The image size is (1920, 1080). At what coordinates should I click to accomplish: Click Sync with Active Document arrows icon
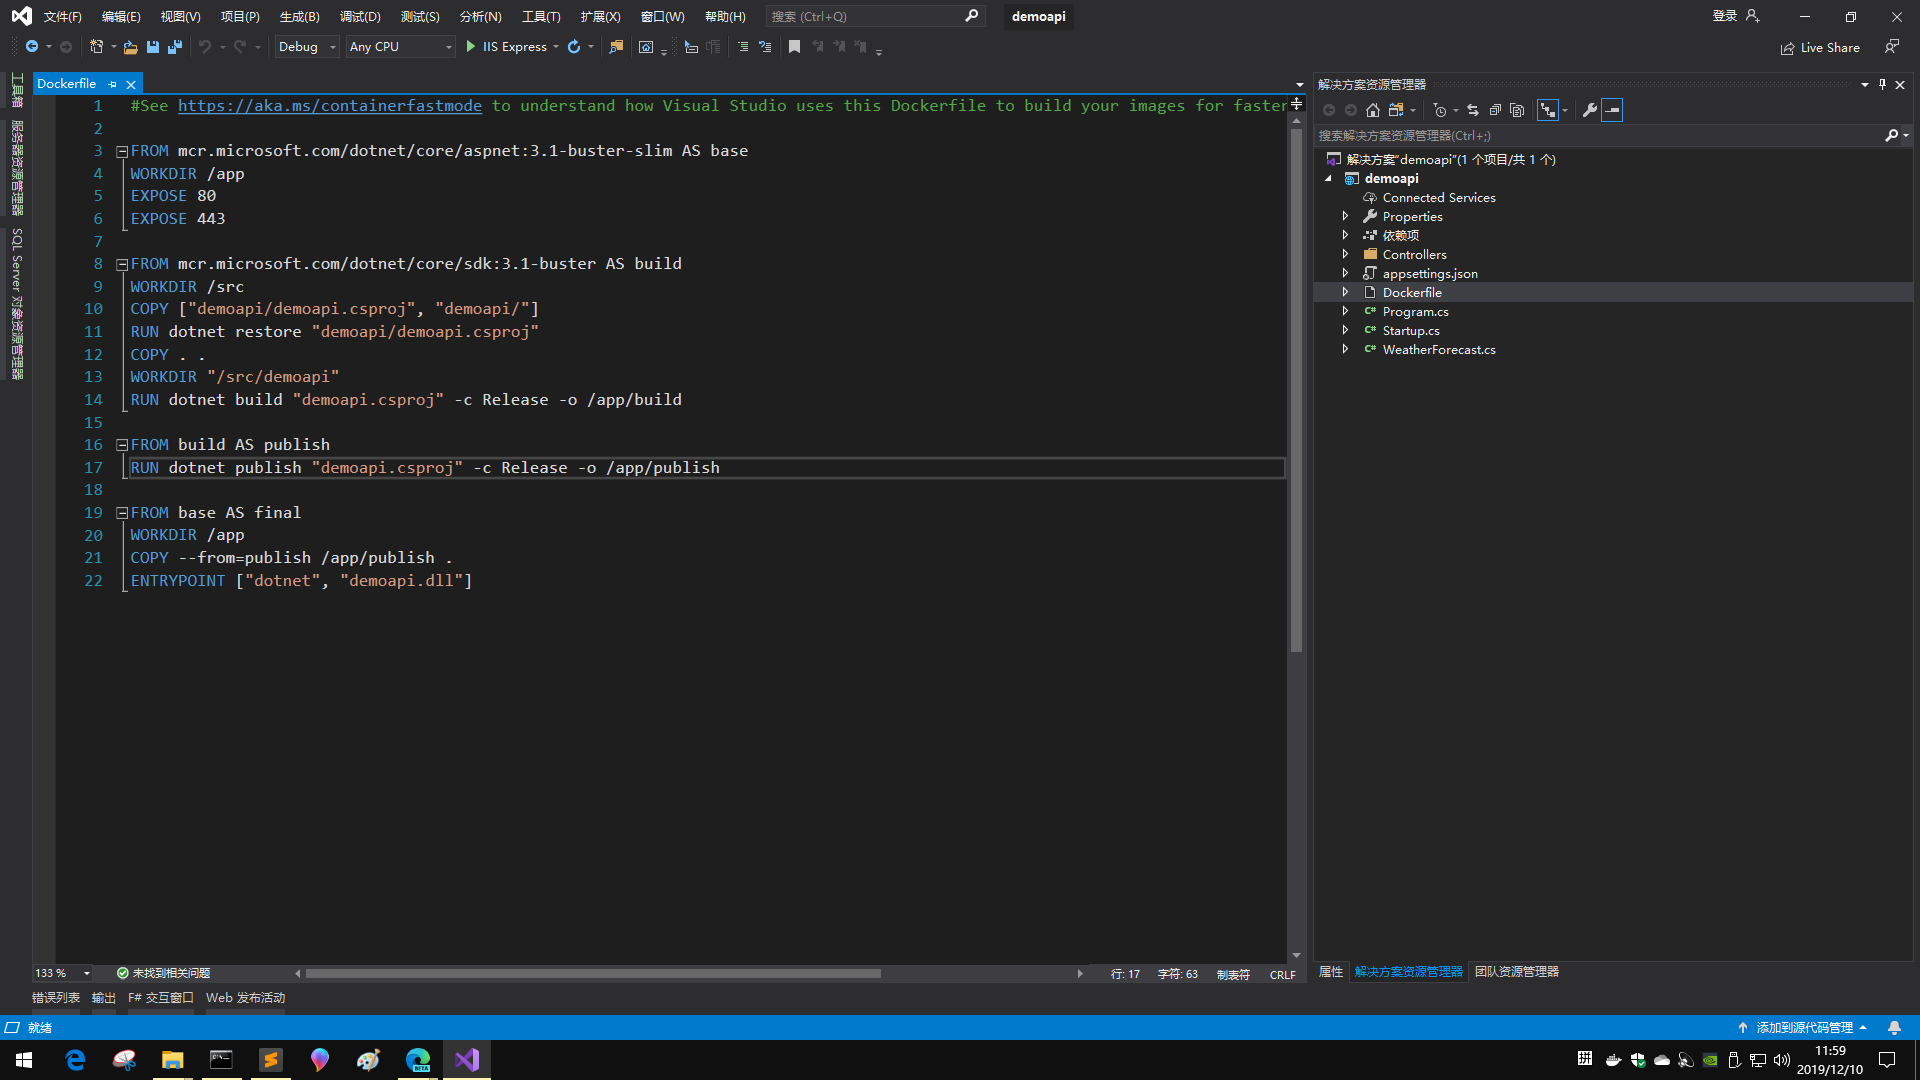[1473, 110]
